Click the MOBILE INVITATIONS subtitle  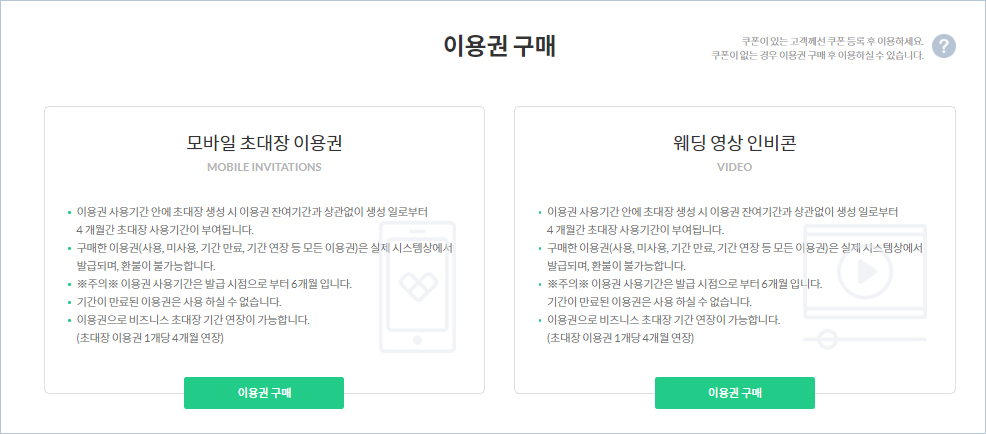pyautogui.click(x=264, y=167)
